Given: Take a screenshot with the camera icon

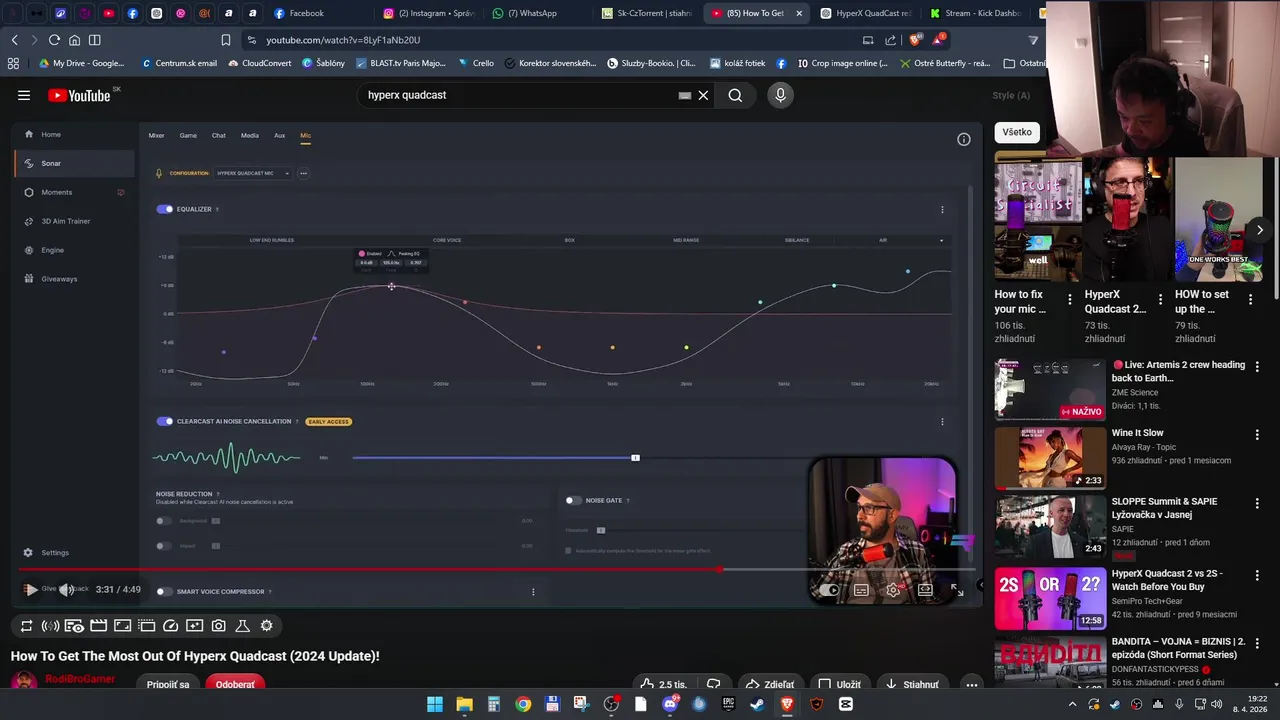Looking at the screenshot, I should [218, 626].
